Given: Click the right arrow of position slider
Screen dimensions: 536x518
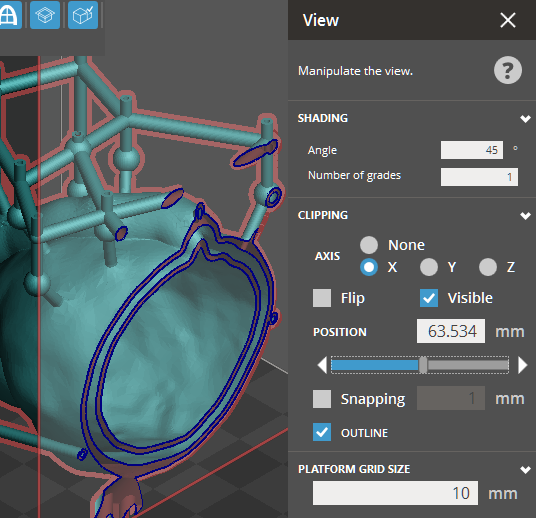Looking at the screenshot, I should 523,365.
